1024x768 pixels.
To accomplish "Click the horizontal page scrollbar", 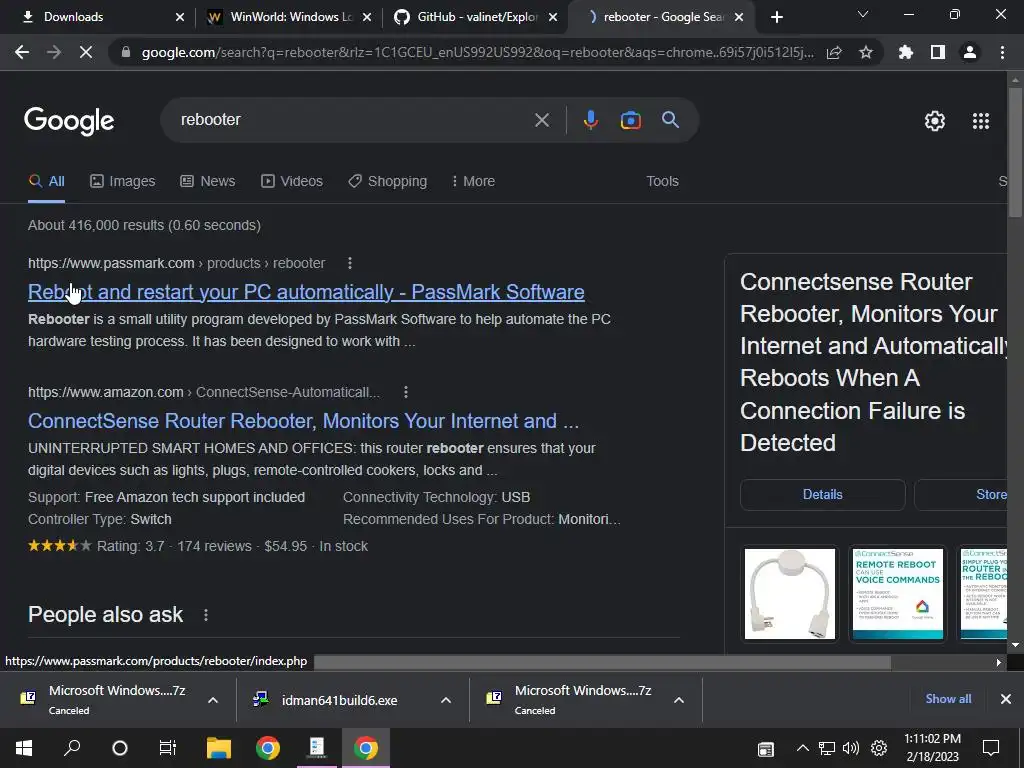I will tap(602, 662).
